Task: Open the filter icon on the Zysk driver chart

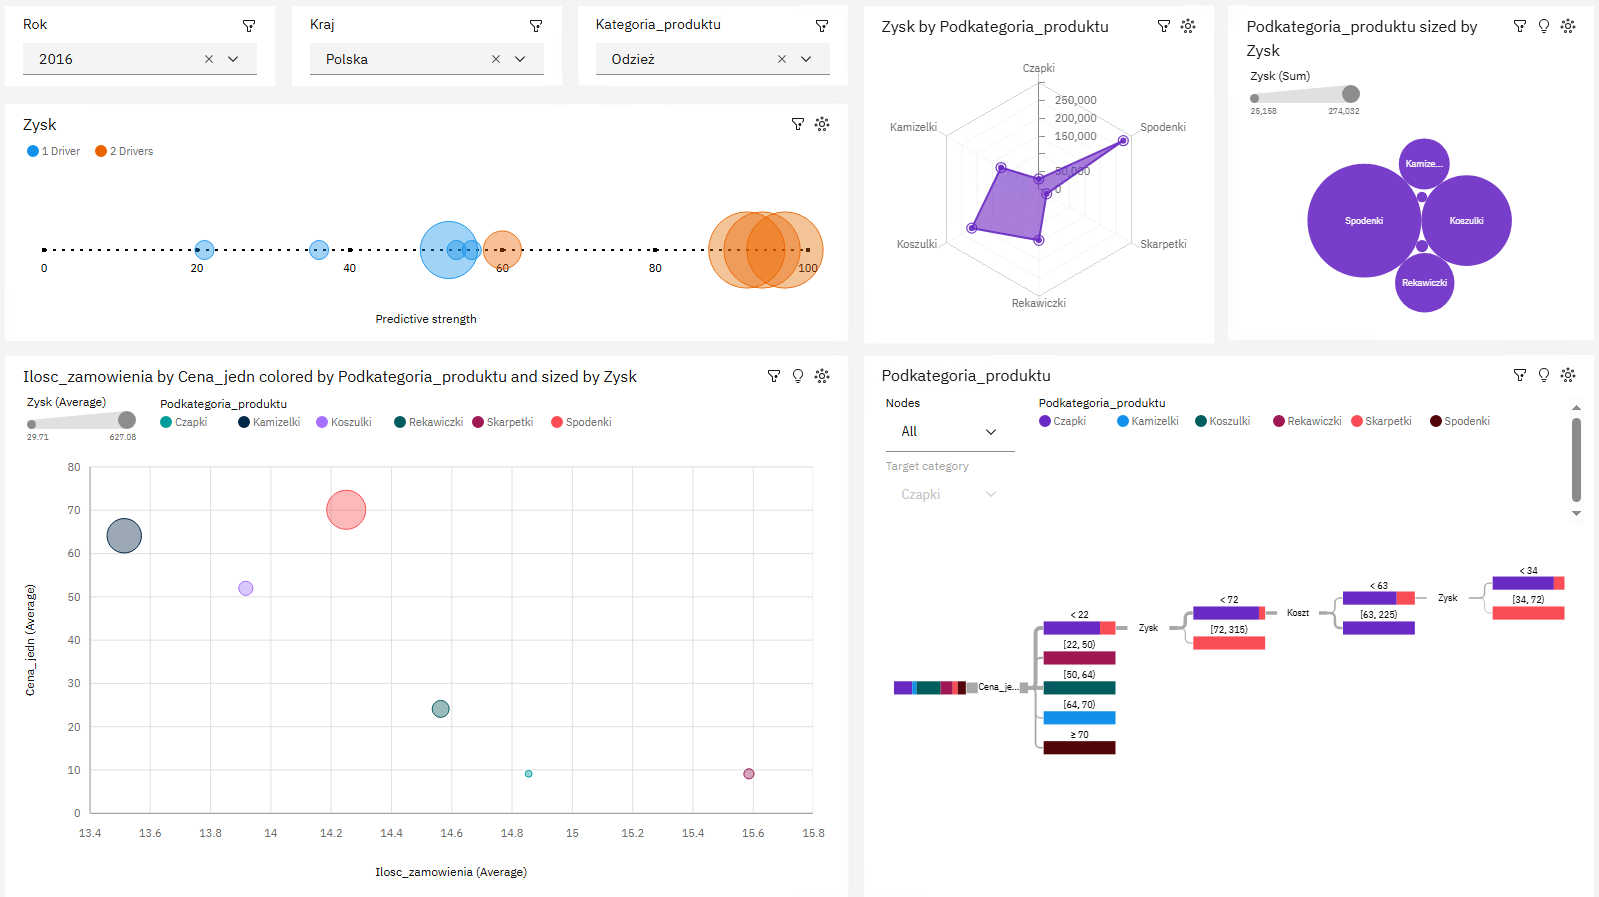Action: [798, 124]
